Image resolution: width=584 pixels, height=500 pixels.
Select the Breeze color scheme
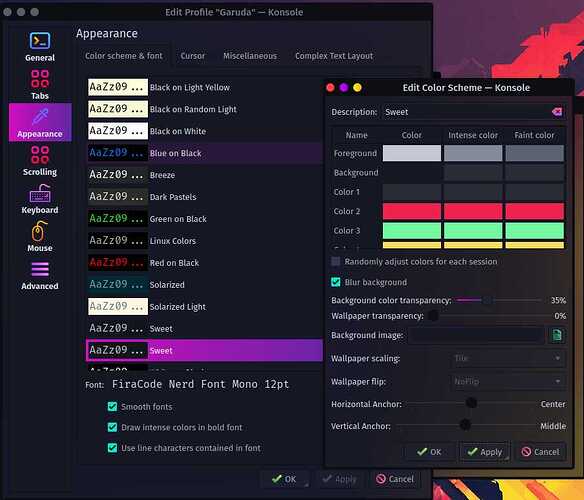(205, 175)
